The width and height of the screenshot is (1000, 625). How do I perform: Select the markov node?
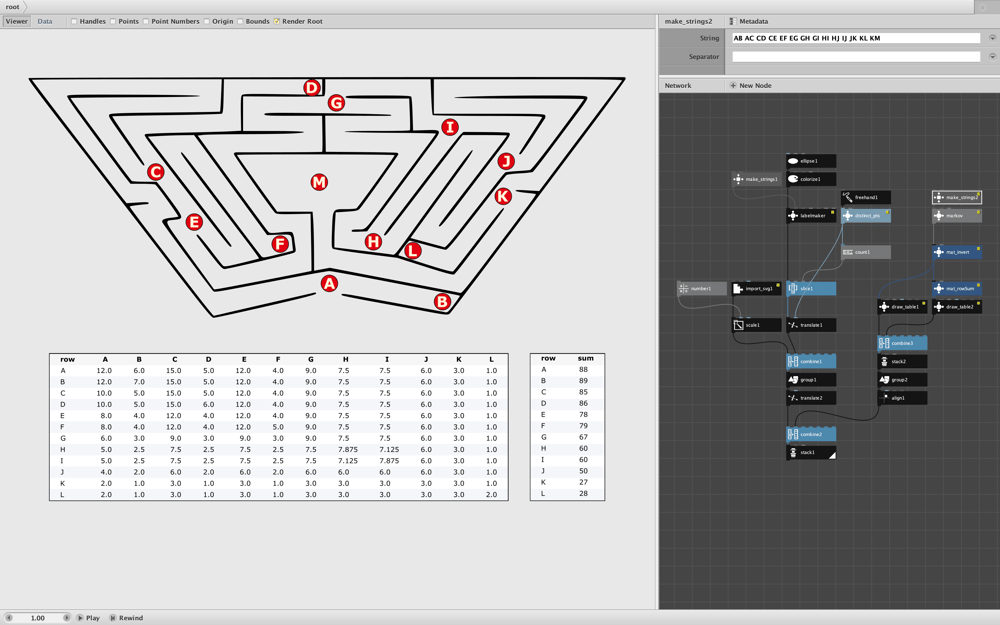[x=957, y=216]
